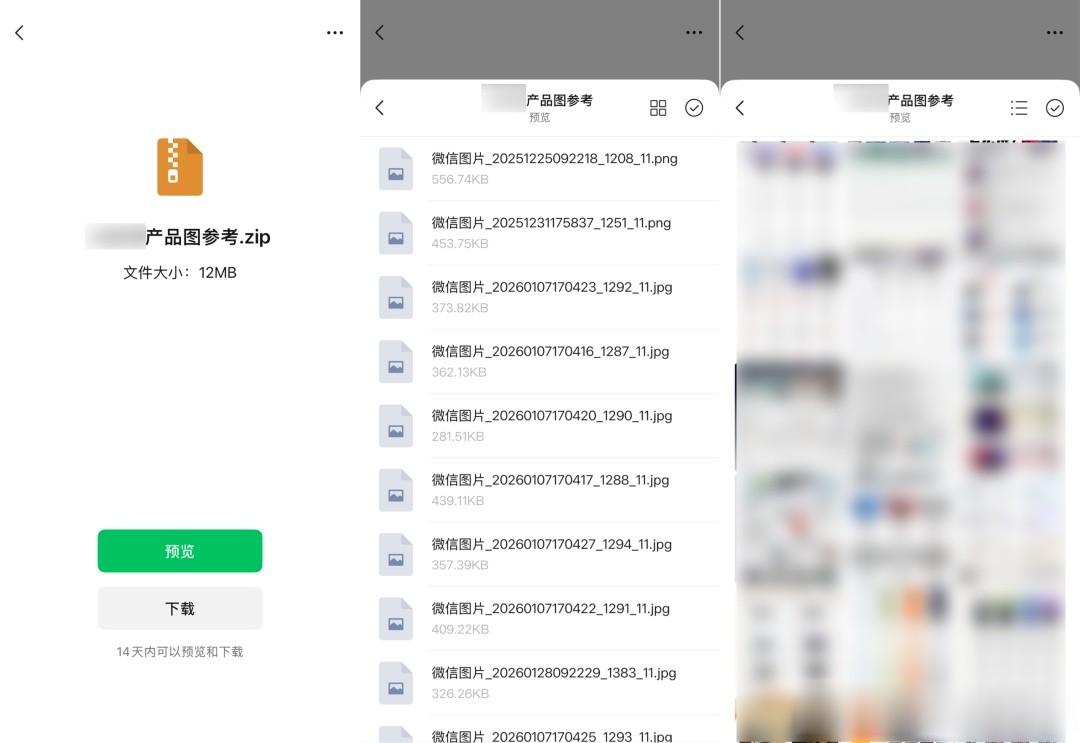Screen dimensions: 1080x743
Task: Click the image icon of the 362.13KB file
Action: tap(395, 362)
